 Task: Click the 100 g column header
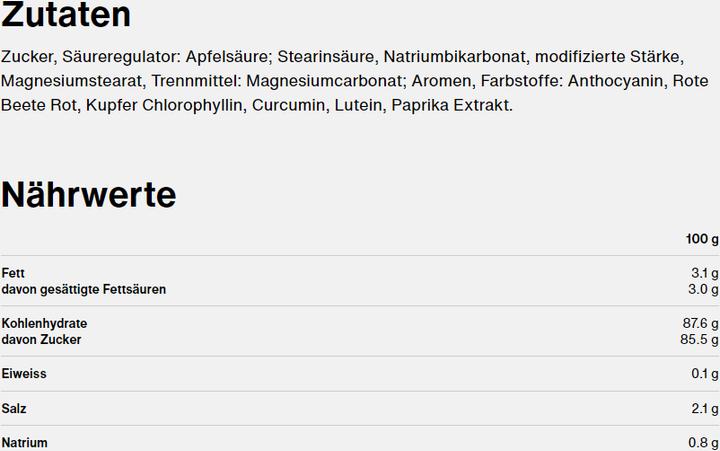pos(702,239)
